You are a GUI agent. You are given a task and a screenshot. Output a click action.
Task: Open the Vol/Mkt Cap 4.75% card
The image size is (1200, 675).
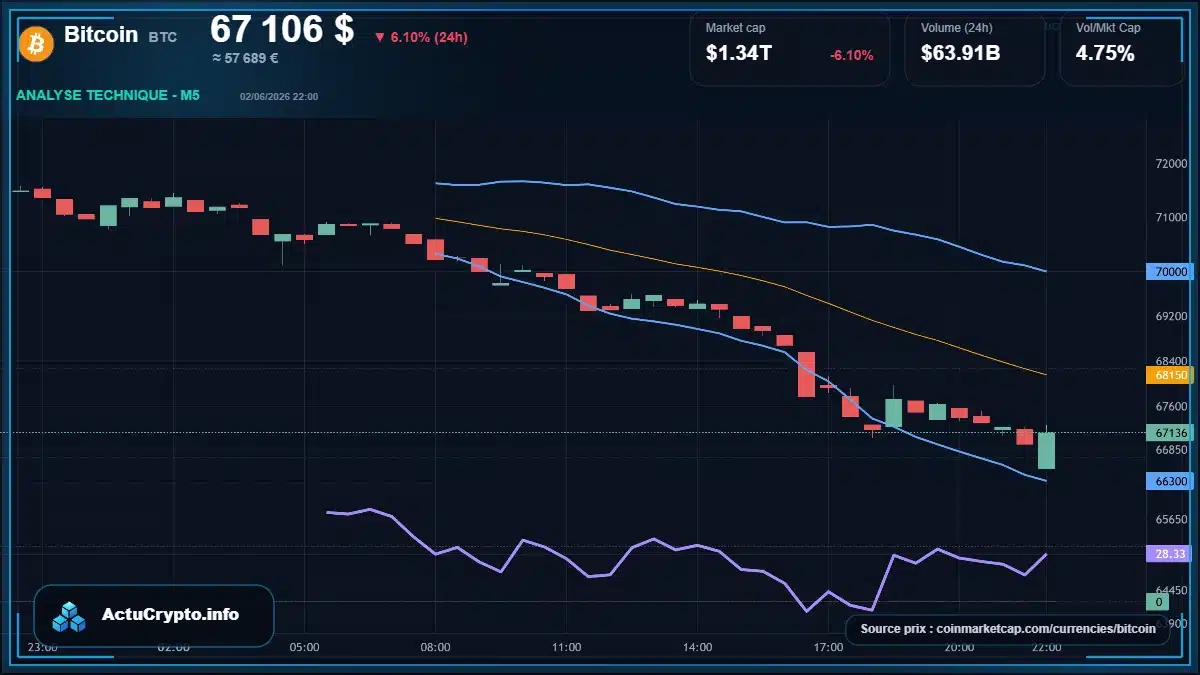pos(1121,49)
